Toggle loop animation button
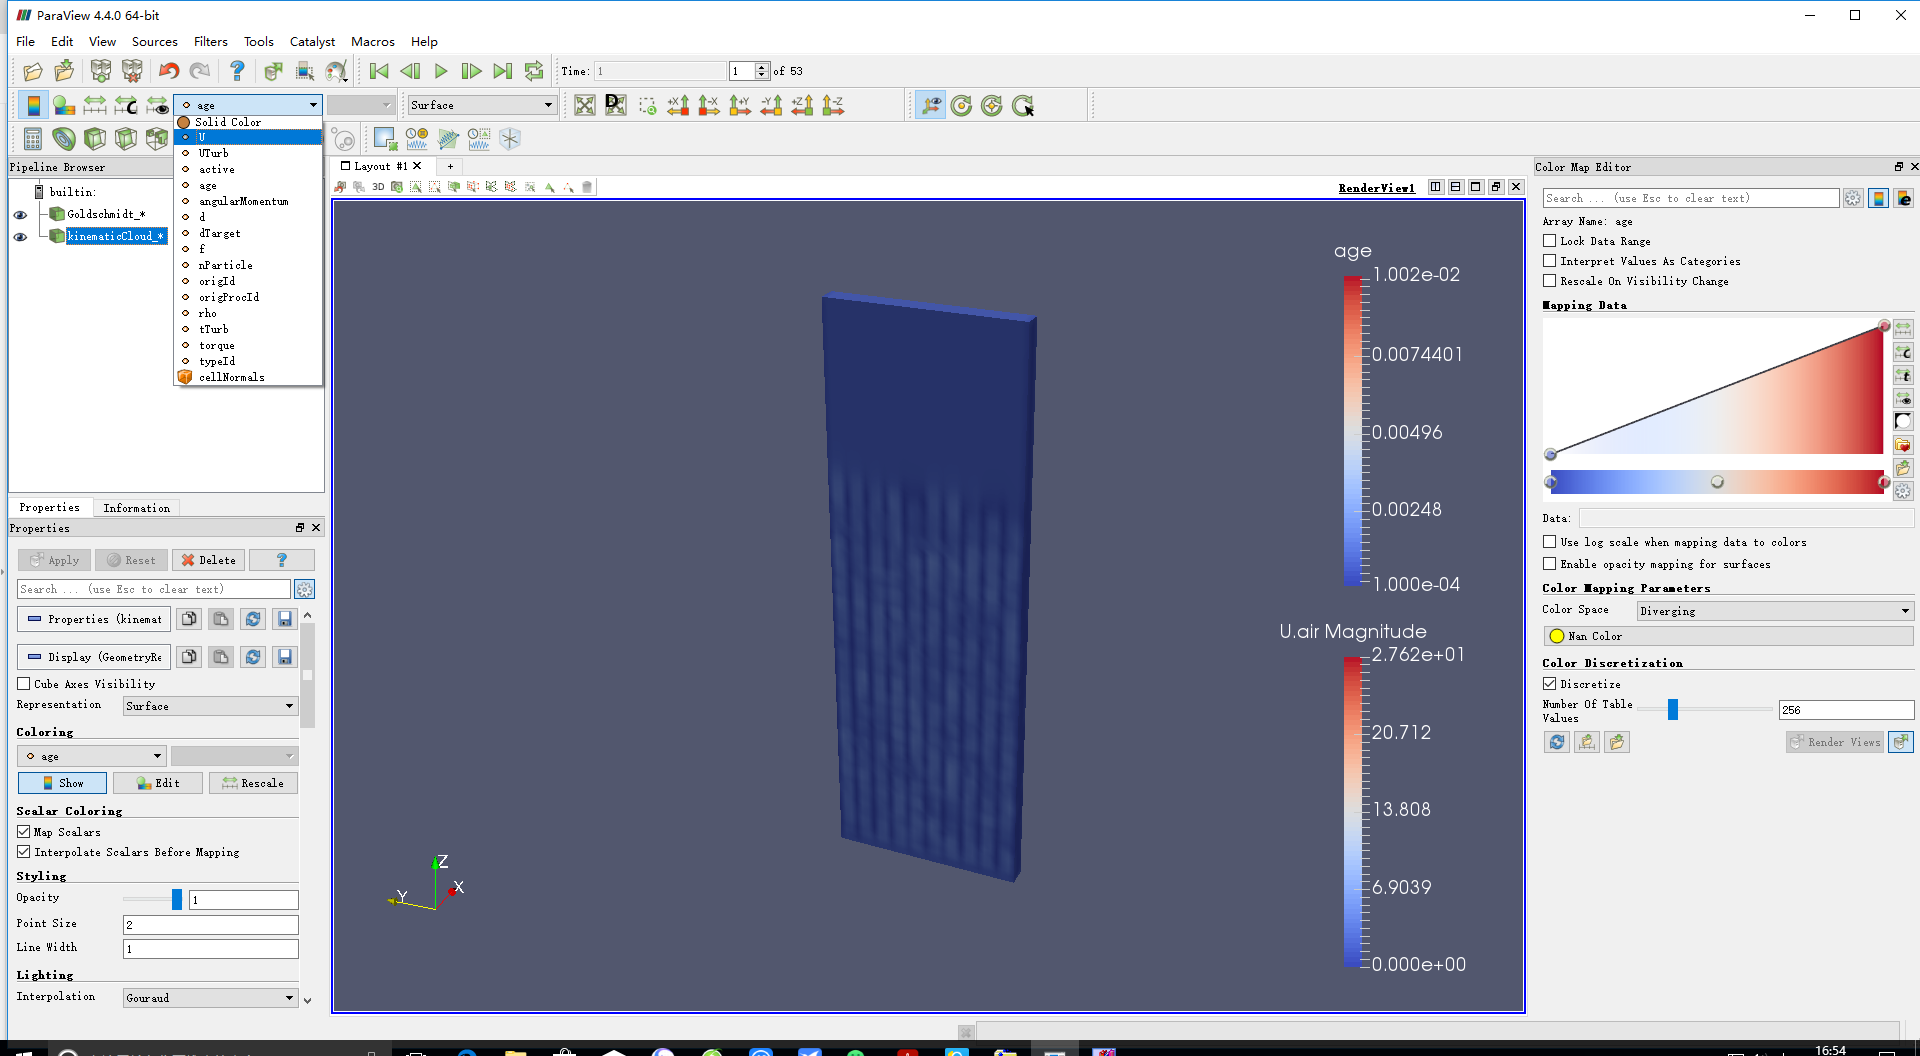Image resolution: width=1920 pixels, height=1056 pixels. pyautogui.click(x=534, y=71)
